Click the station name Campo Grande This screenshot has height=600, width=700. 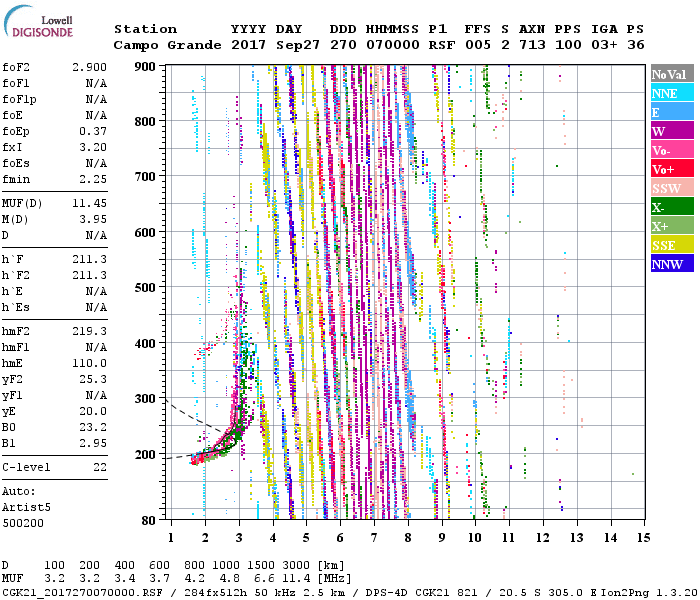[167, 45]
